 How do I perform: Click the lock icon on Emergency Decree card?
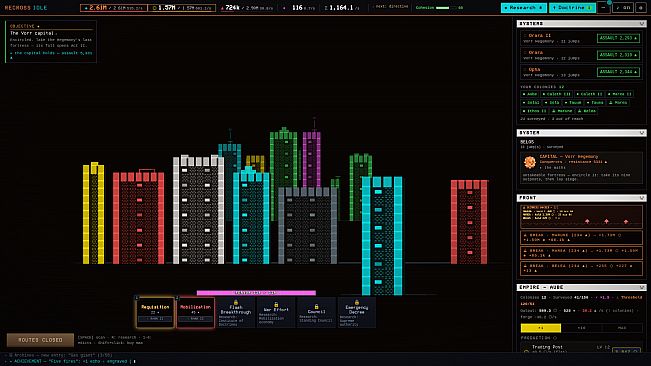point(357,303)
